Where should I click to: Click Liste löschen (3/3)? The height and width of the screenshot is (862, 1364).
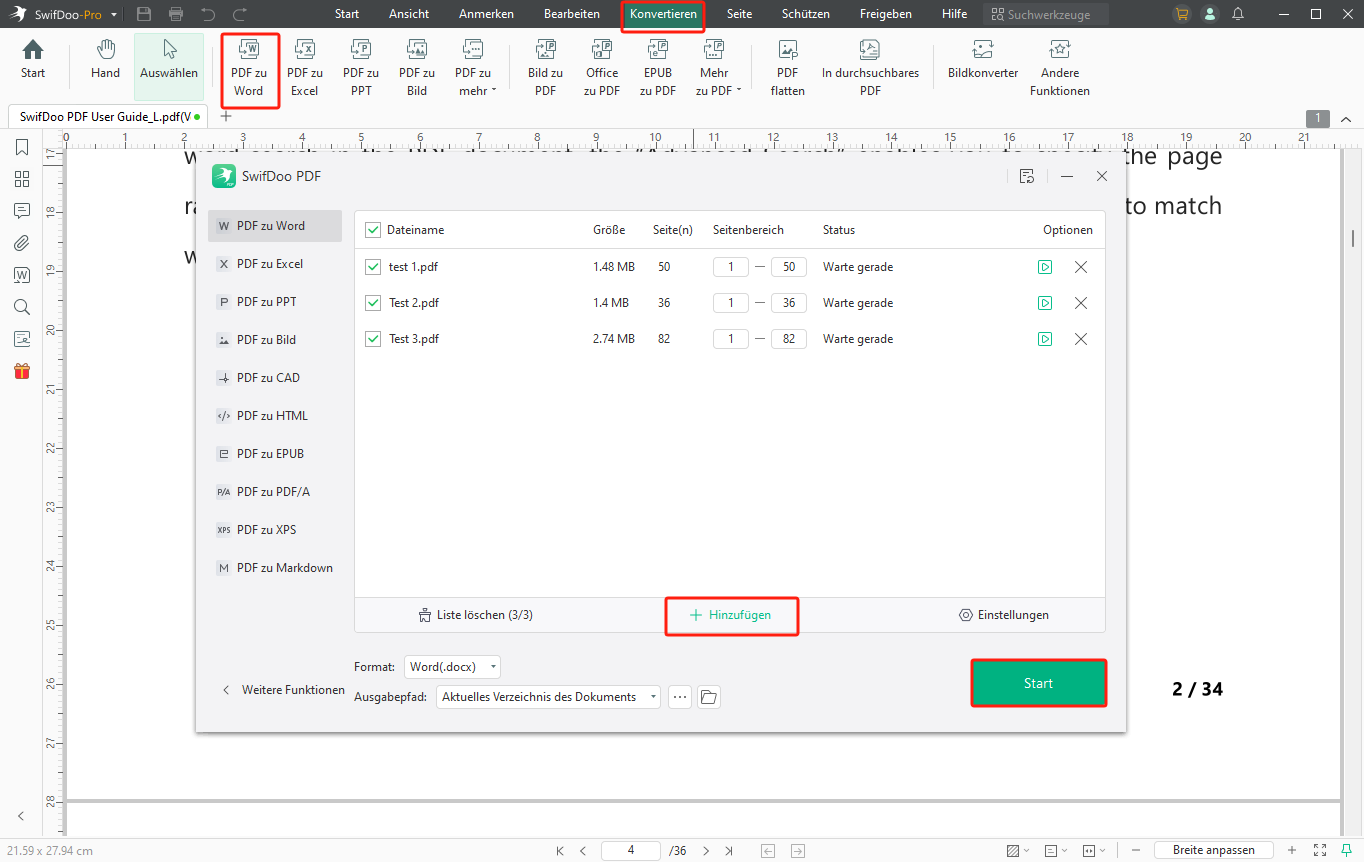(476, 615)
